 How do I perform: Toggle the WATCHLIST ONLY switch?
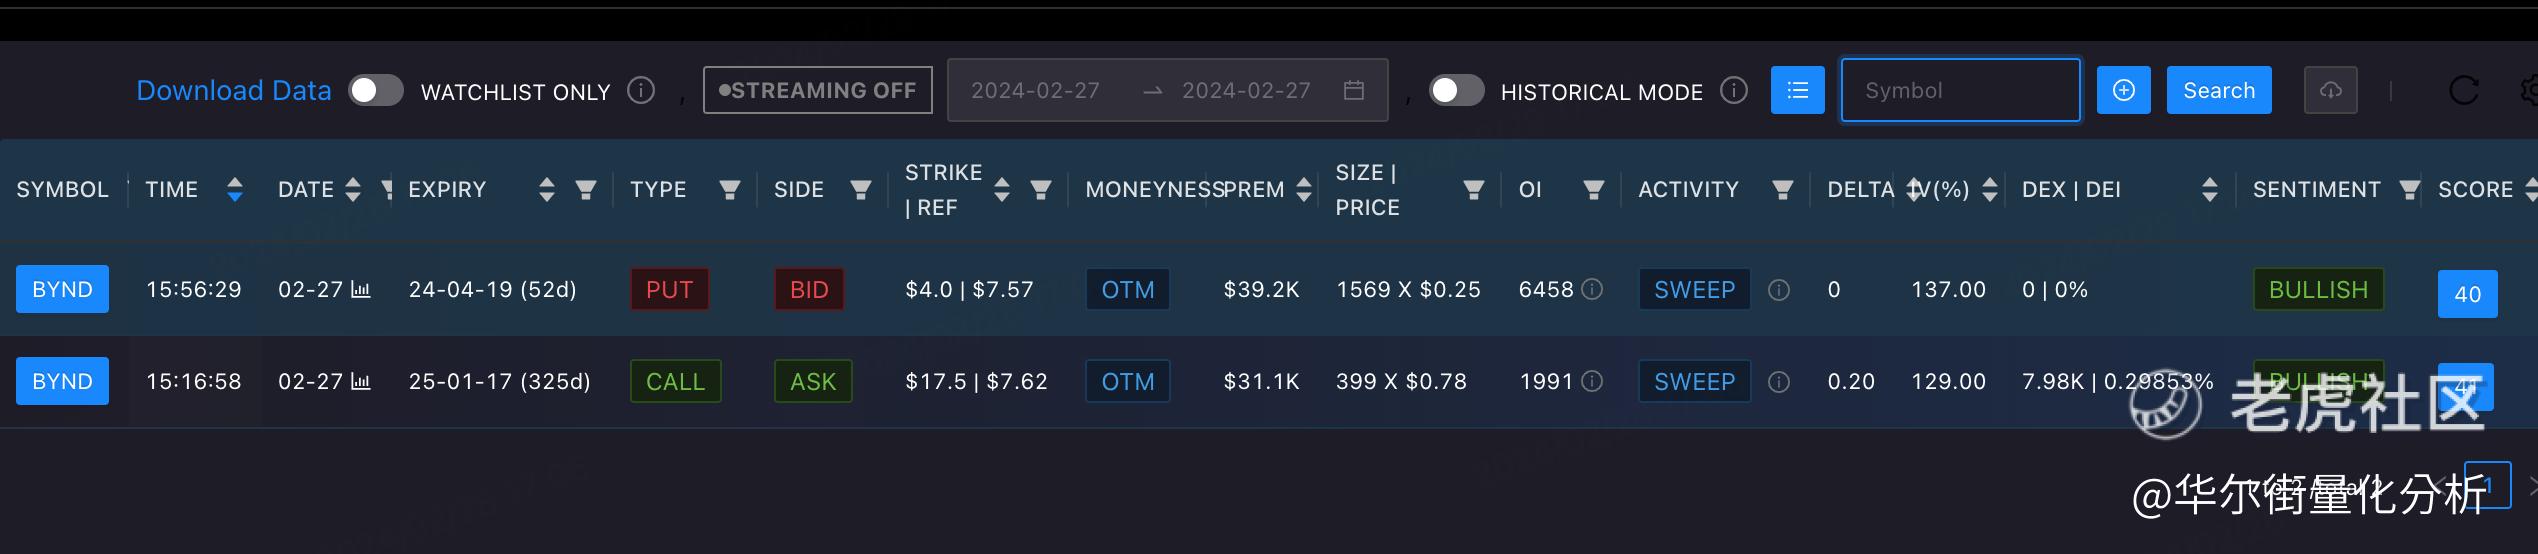[376, 90]
